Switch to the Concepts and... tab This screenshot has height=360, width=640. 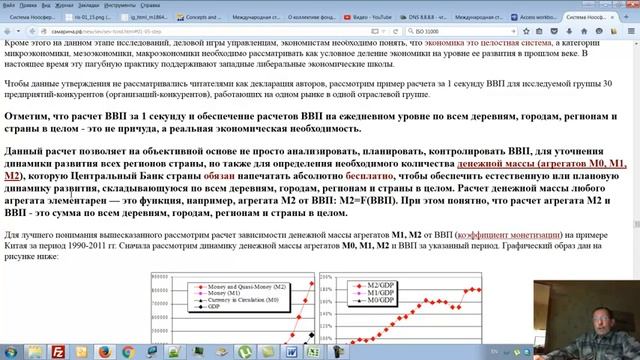tap(200, 17)
